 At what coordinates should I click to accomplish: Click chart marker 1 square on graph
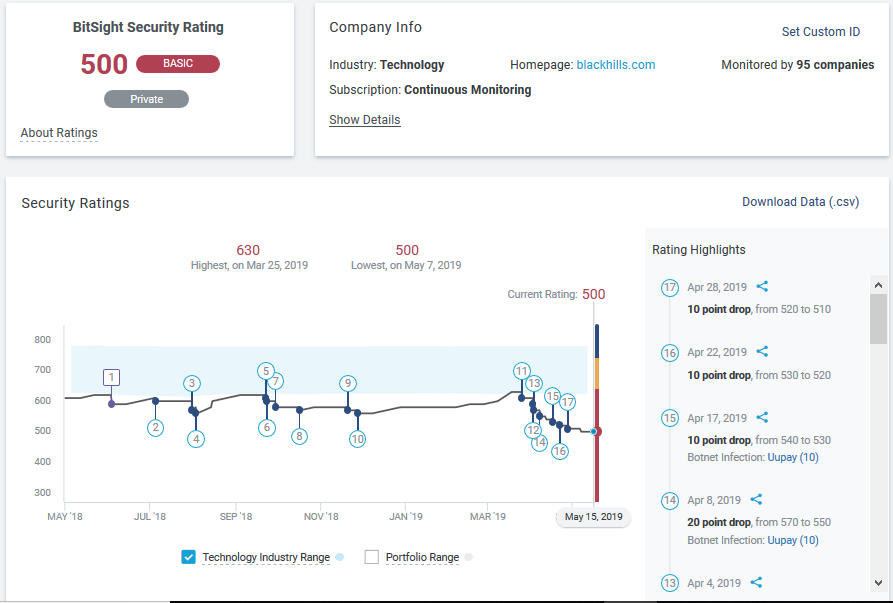click(x=111, y=377)
